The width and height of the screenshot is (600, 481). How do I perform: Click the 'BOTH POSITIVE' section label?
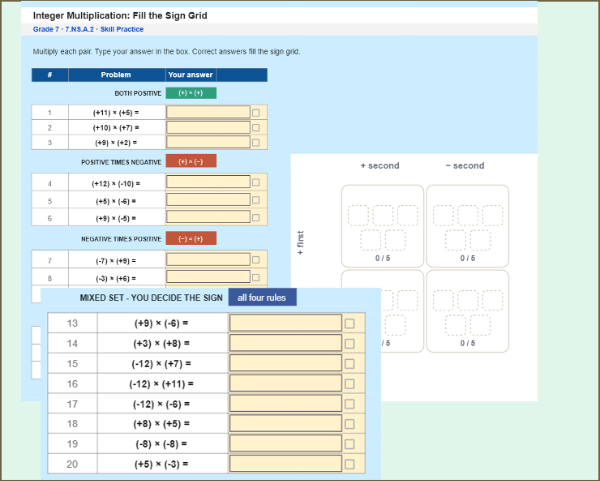138,93
